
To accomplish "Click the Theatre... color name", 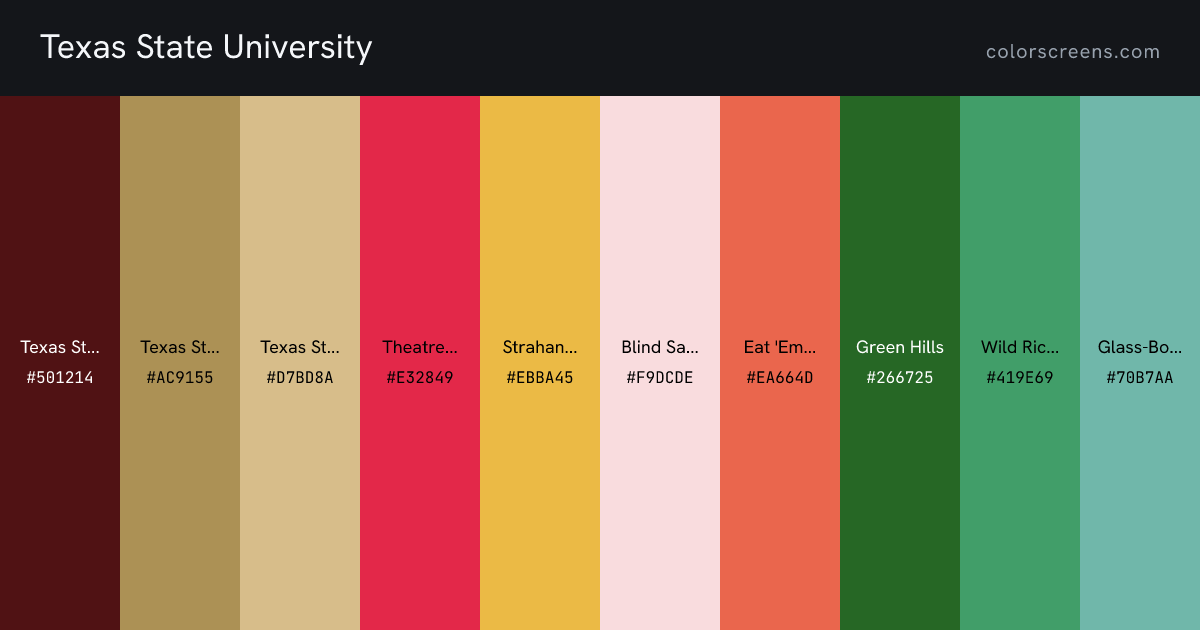I will click(420, 347).
